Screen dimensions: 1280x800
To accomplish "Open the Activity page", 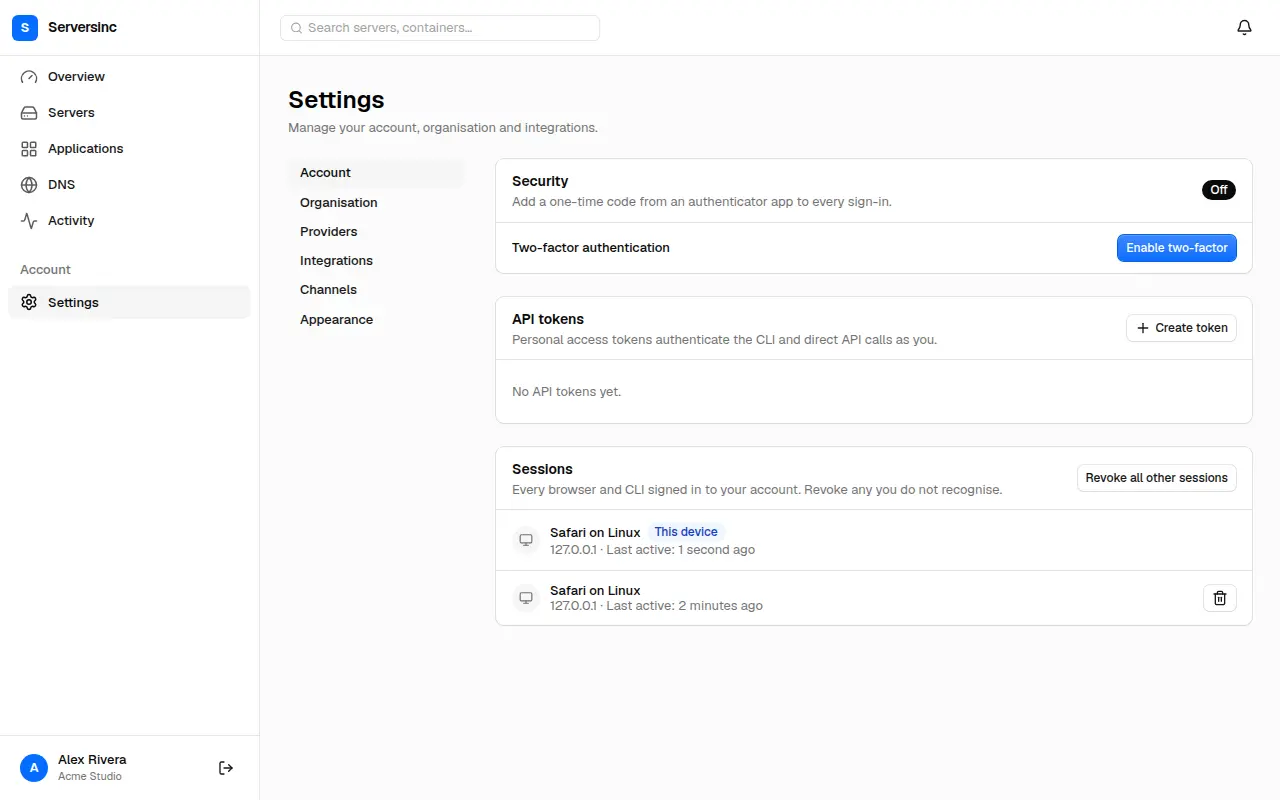I will 129,221.
